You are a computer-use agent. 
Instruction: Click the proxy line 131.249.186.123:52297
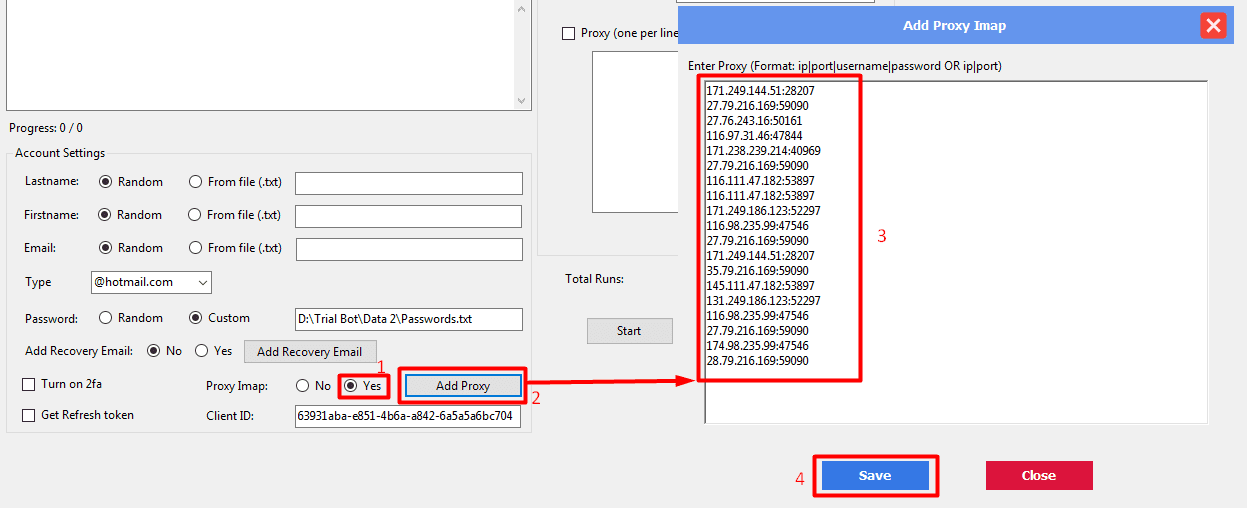pyautogui.click(x=763, y=301)
